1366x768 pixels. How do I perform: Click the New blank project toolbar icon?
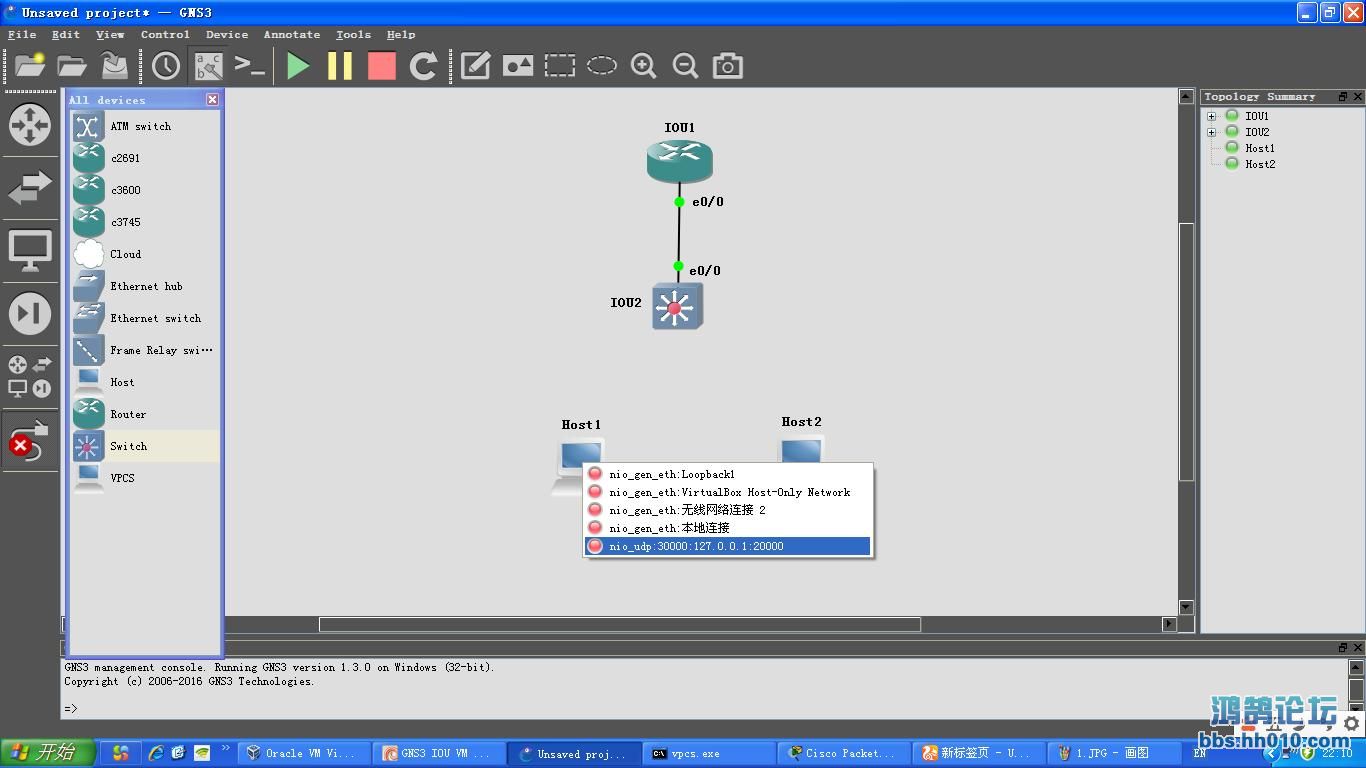[x=29, y=66]
